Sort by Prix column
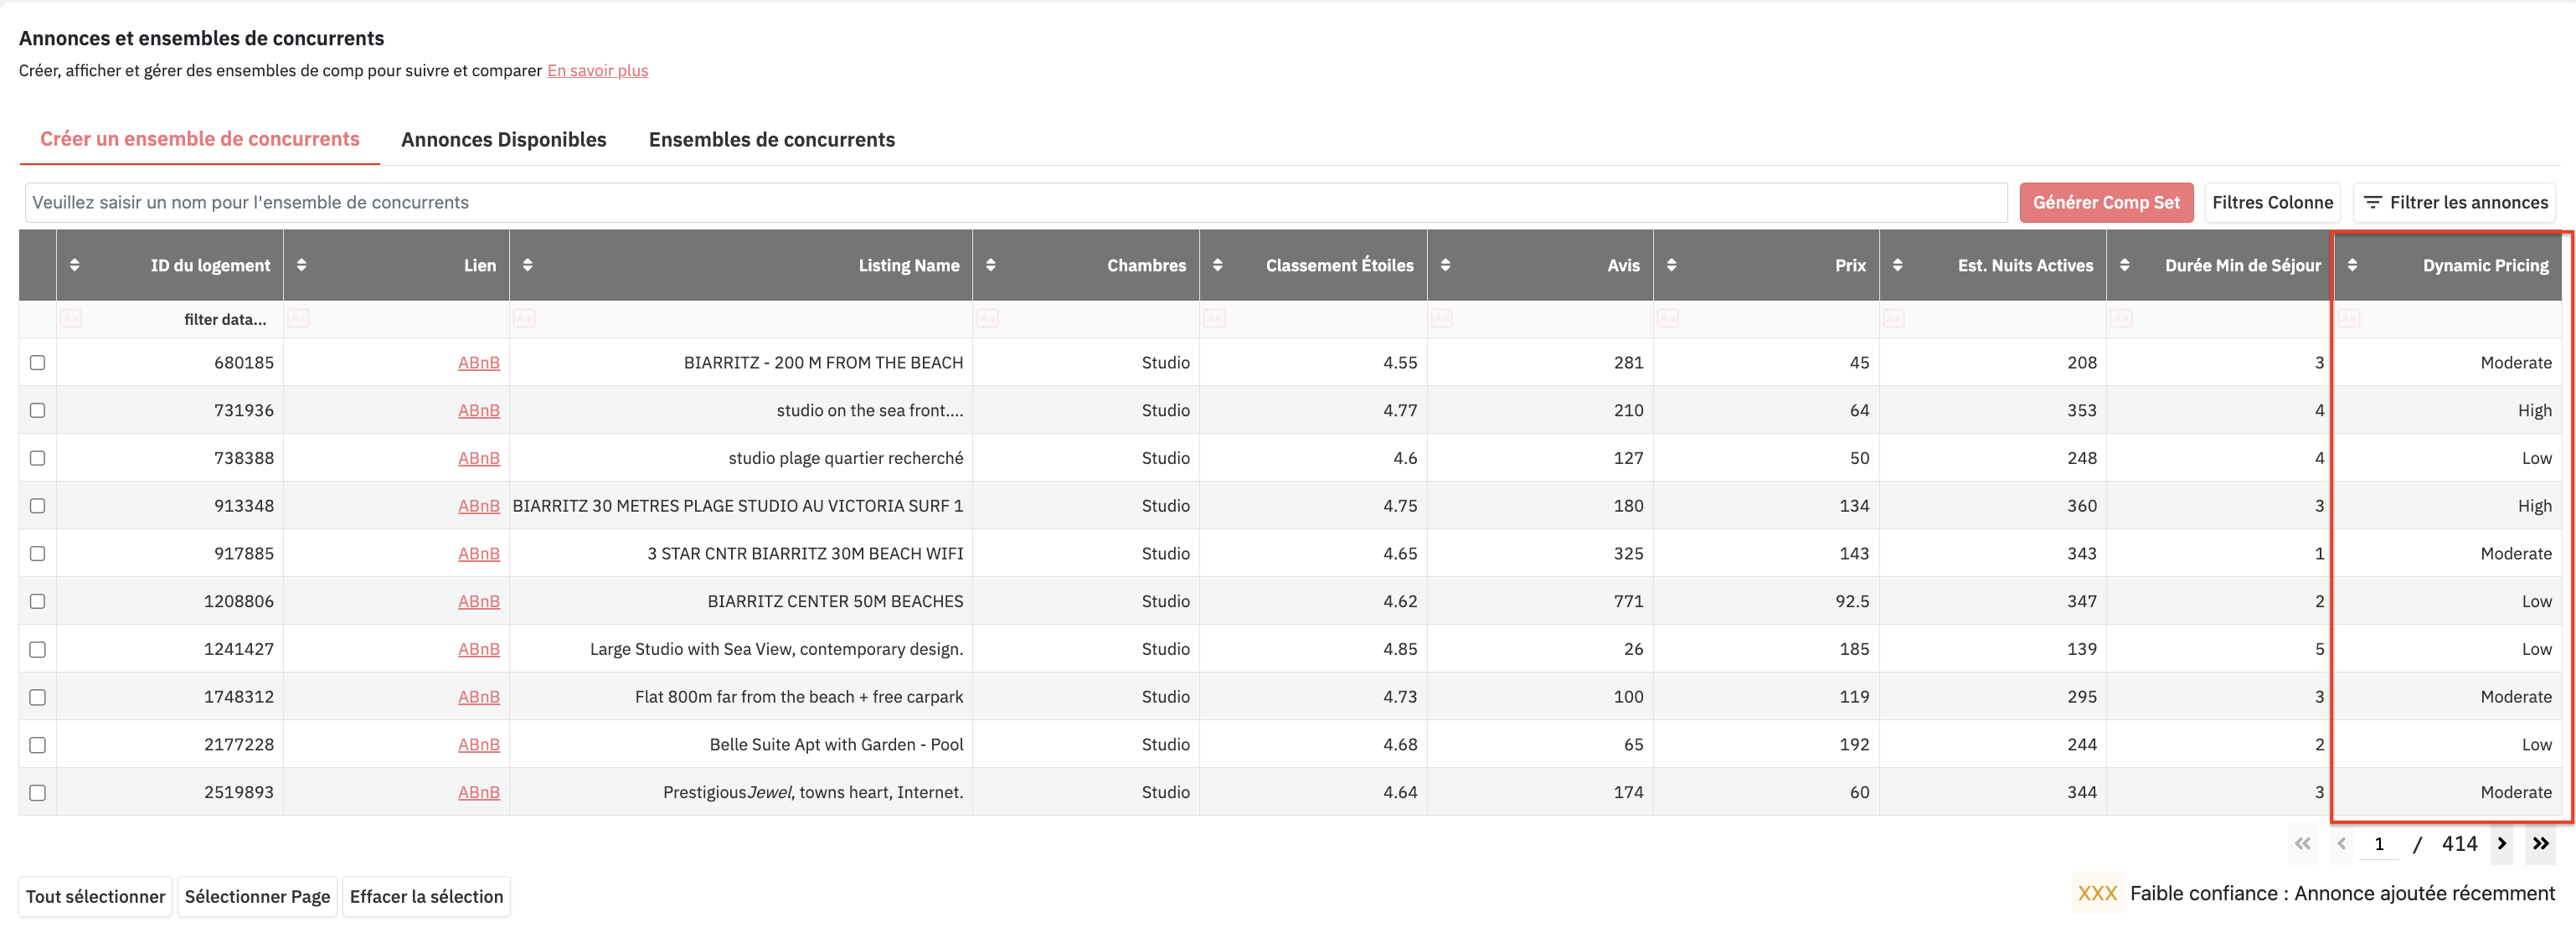 coord(1672,265)
